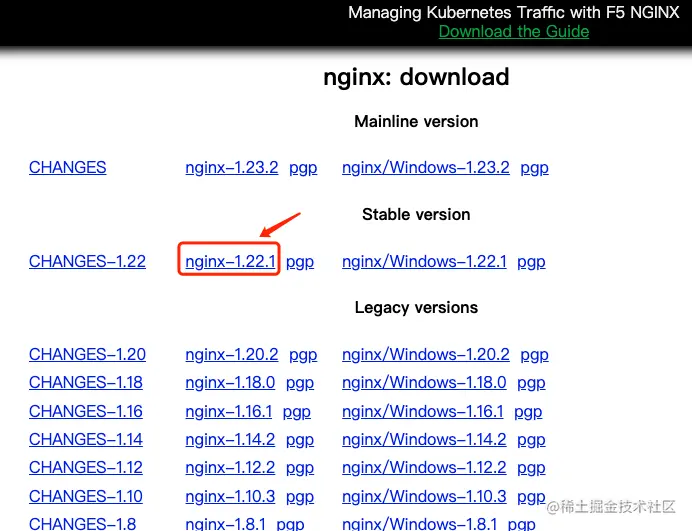Image resolution: width=692 pixels, height=531 pixels.
Task: Open pgp signature for nginx-1.10.3
Action: pyautogui.click(x=300, y=498)
